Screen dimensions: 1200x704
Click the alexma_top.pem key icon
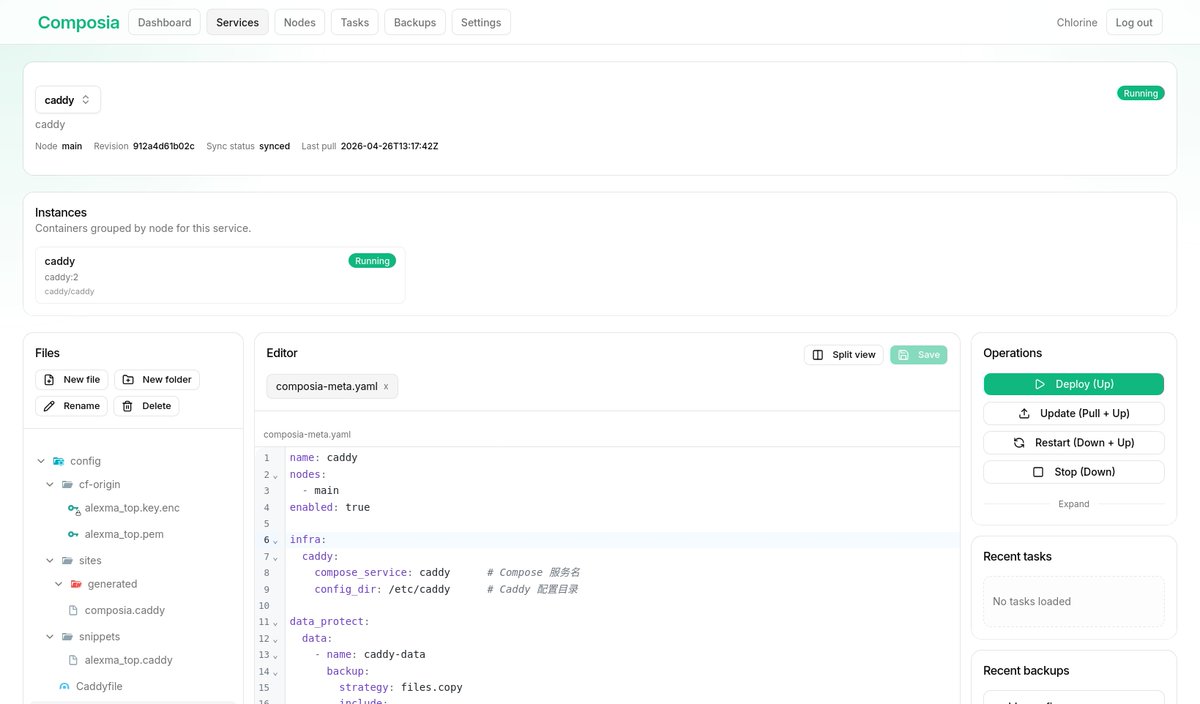pos(73,535)
